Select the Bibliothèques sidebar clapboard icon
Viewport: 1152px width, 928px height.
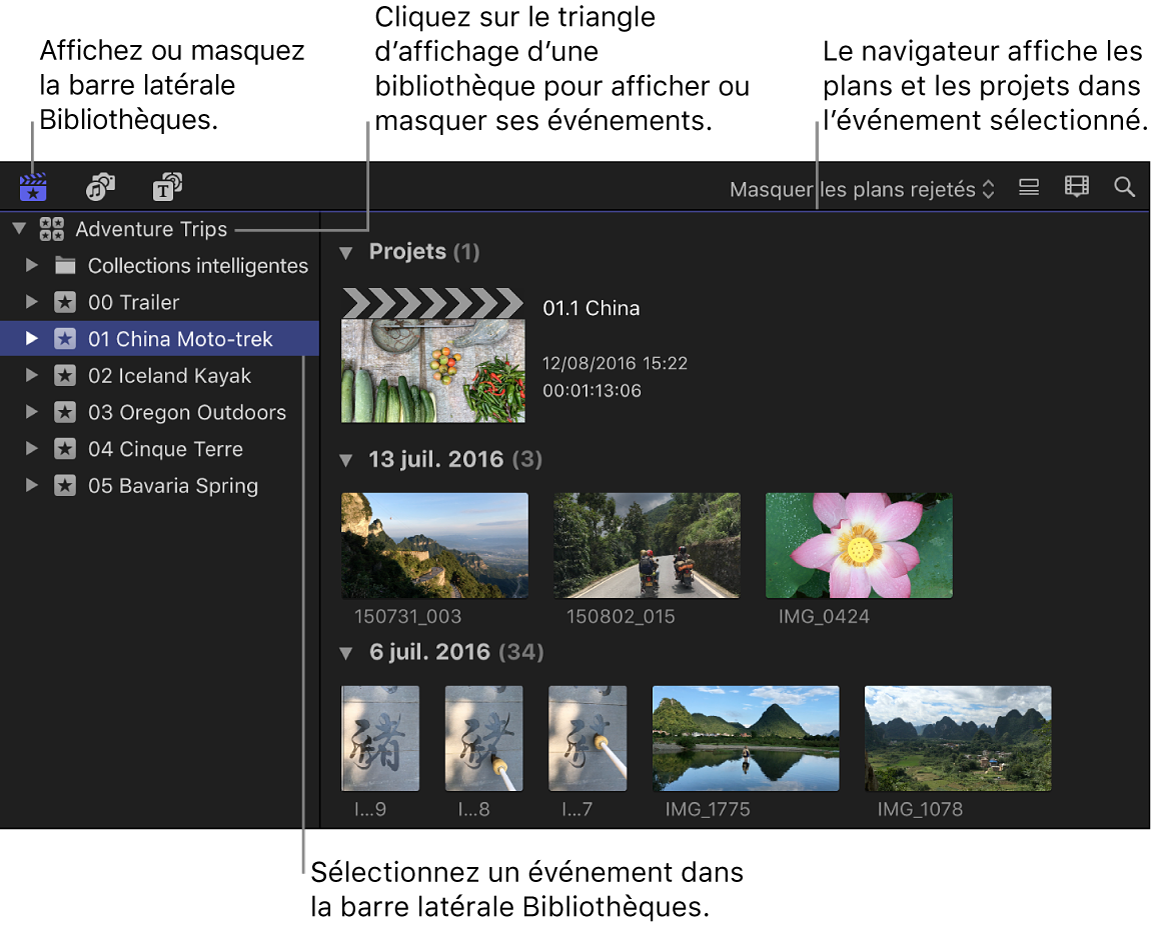point(33,186)
